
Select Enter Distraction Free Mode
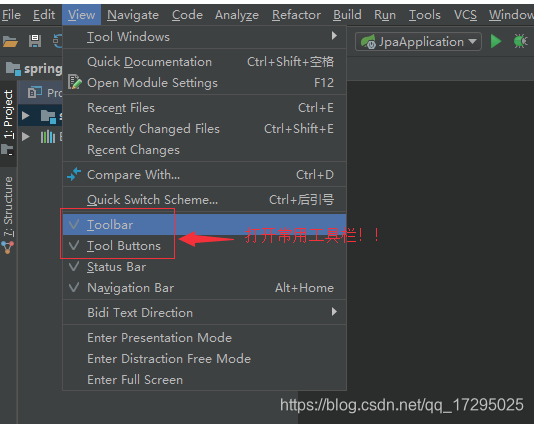pos(204,359)
